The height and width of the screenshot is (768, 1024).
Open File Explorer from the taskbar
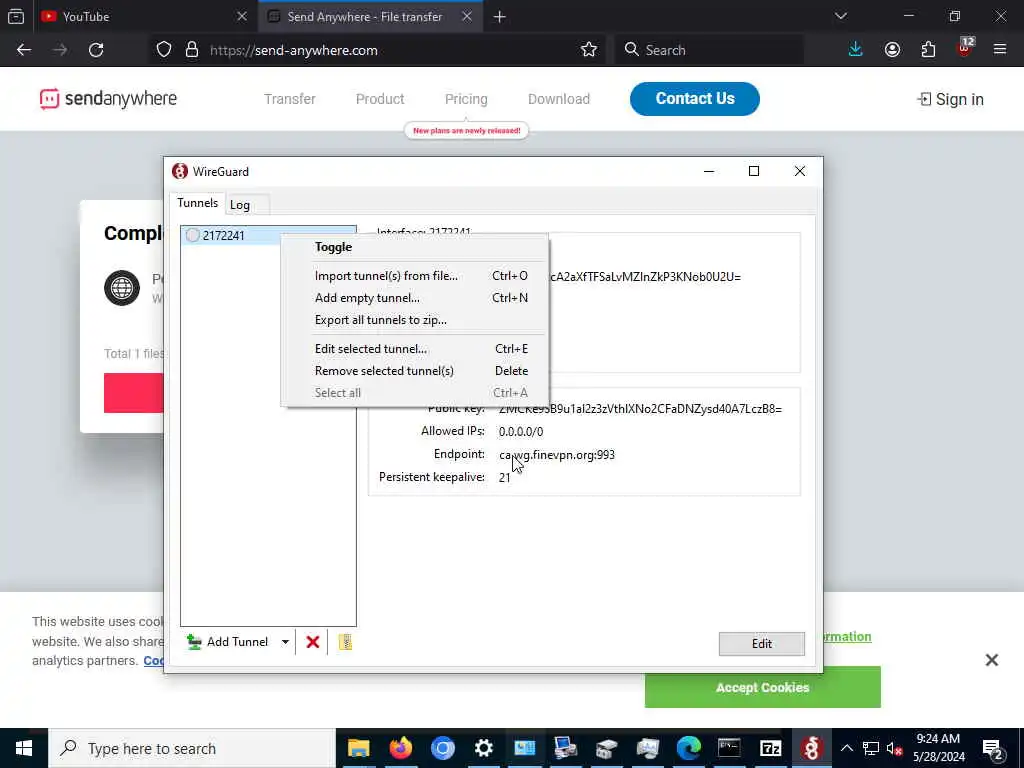pos(359,748)
